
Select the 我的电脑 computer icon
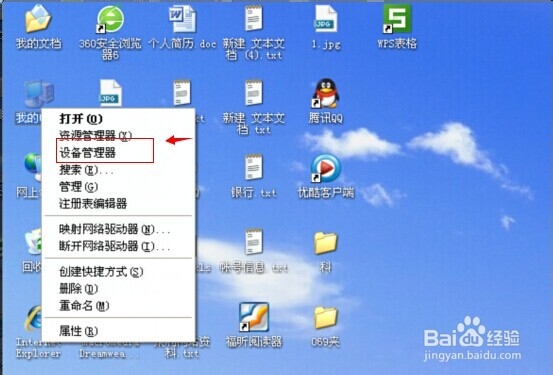(x=38, y=94)
